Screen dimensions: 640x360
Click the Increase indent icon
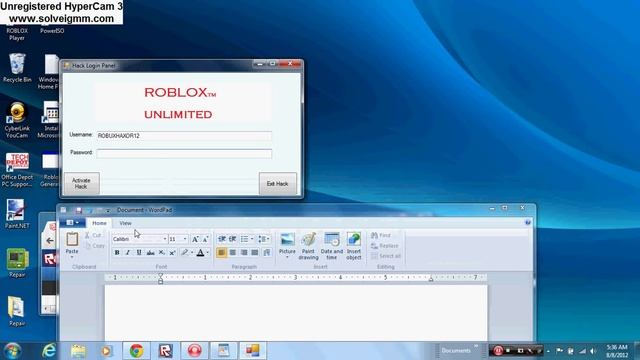tap(232, 239)
